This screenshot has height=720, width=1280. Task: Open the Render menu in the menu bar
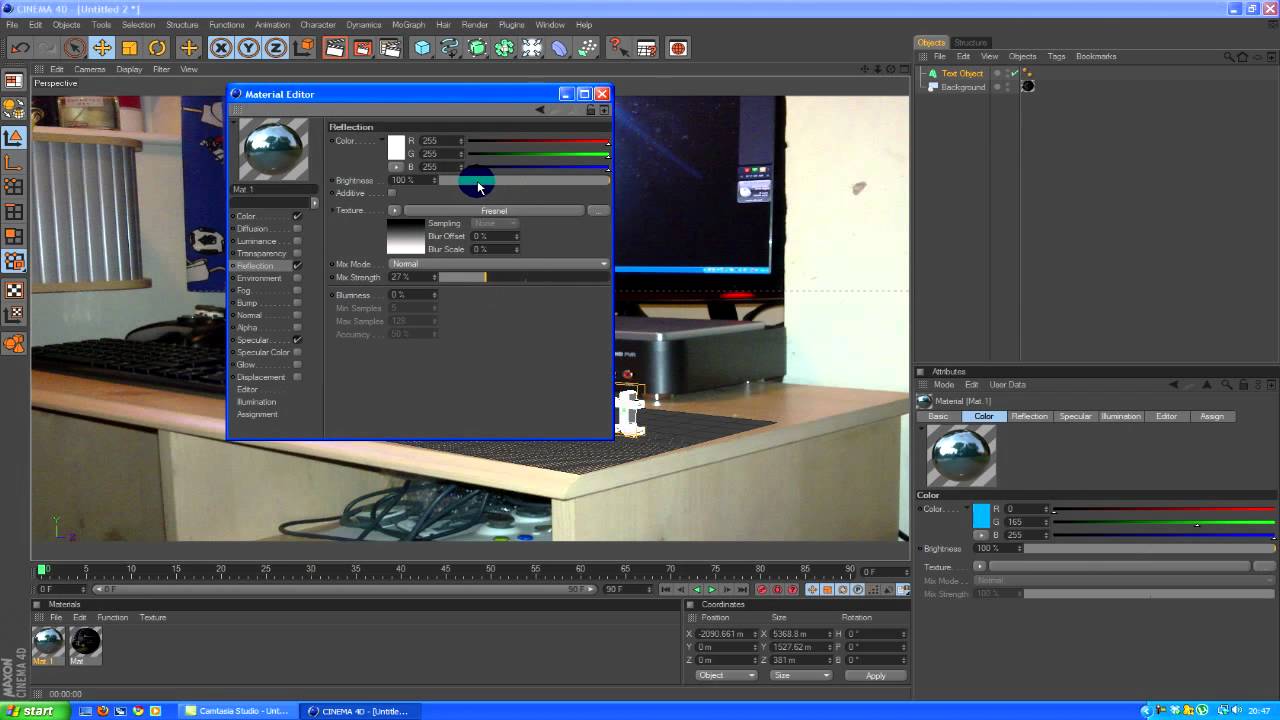(x=475, y=25)
